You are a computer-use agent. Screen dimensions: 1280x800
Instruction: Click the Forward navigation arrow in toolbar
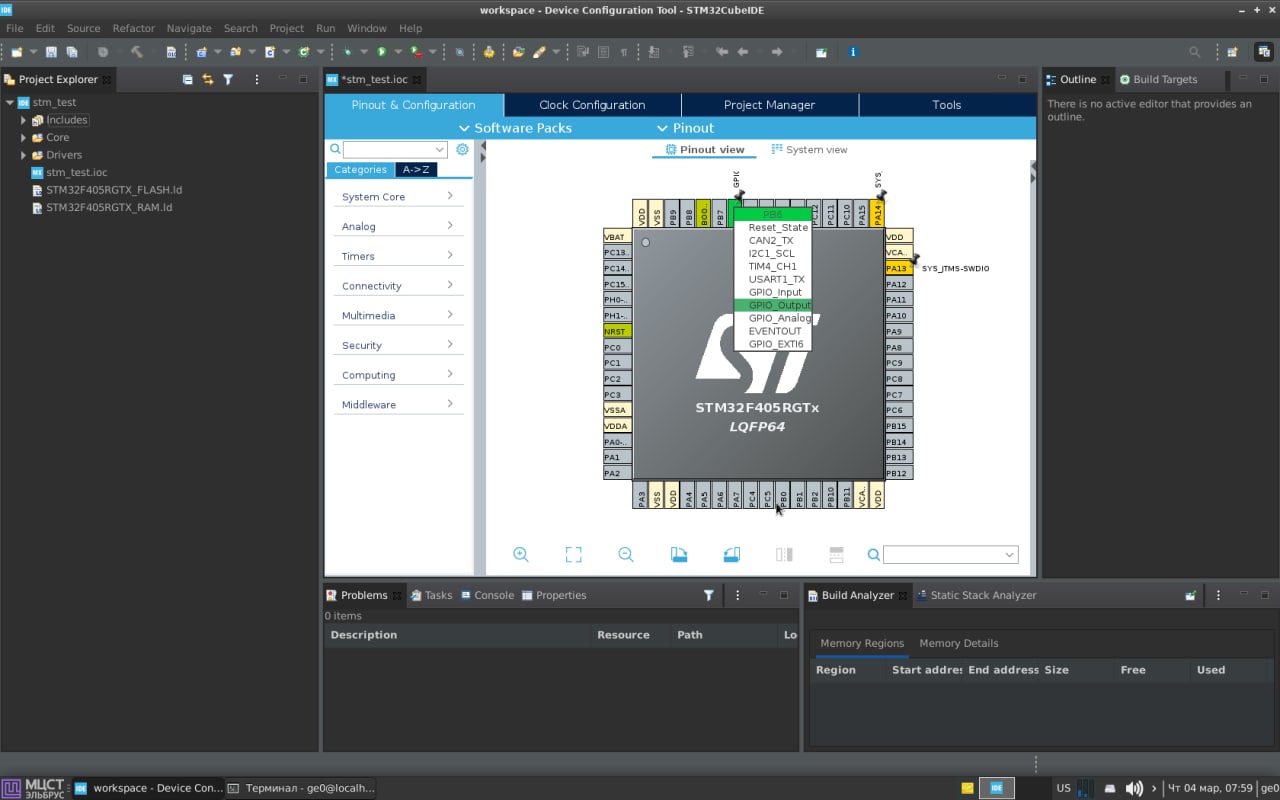point(776,52)
